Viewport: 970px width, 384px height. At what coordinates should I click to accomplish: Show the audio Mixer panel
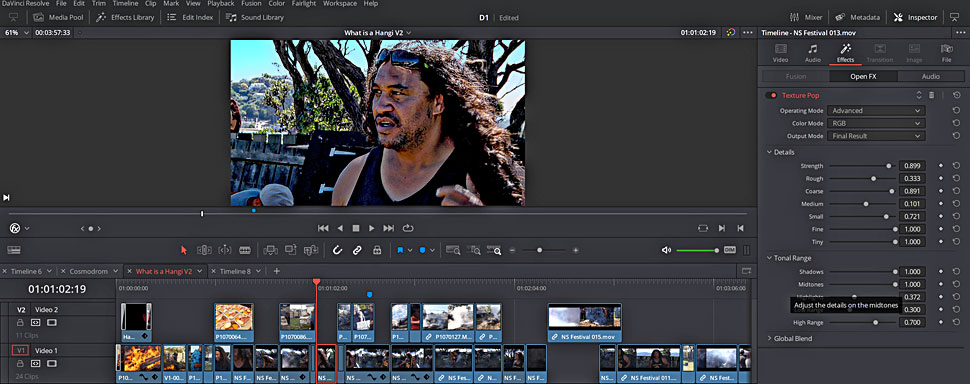click(x=806, y=17)
